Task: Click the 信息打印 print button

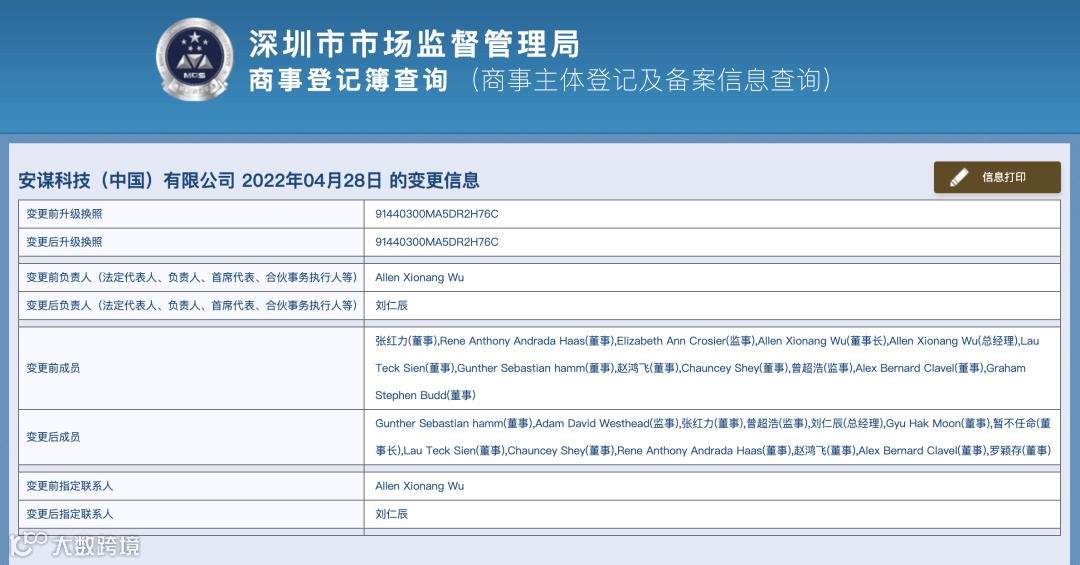Action: click(x=997, y=177)
